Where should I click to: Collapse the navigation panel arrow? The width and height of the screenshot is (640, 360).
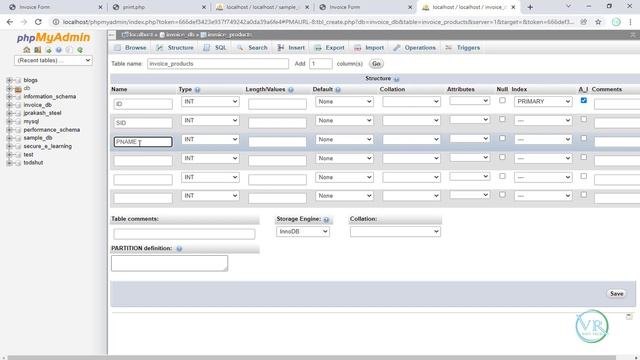point(111,35)
